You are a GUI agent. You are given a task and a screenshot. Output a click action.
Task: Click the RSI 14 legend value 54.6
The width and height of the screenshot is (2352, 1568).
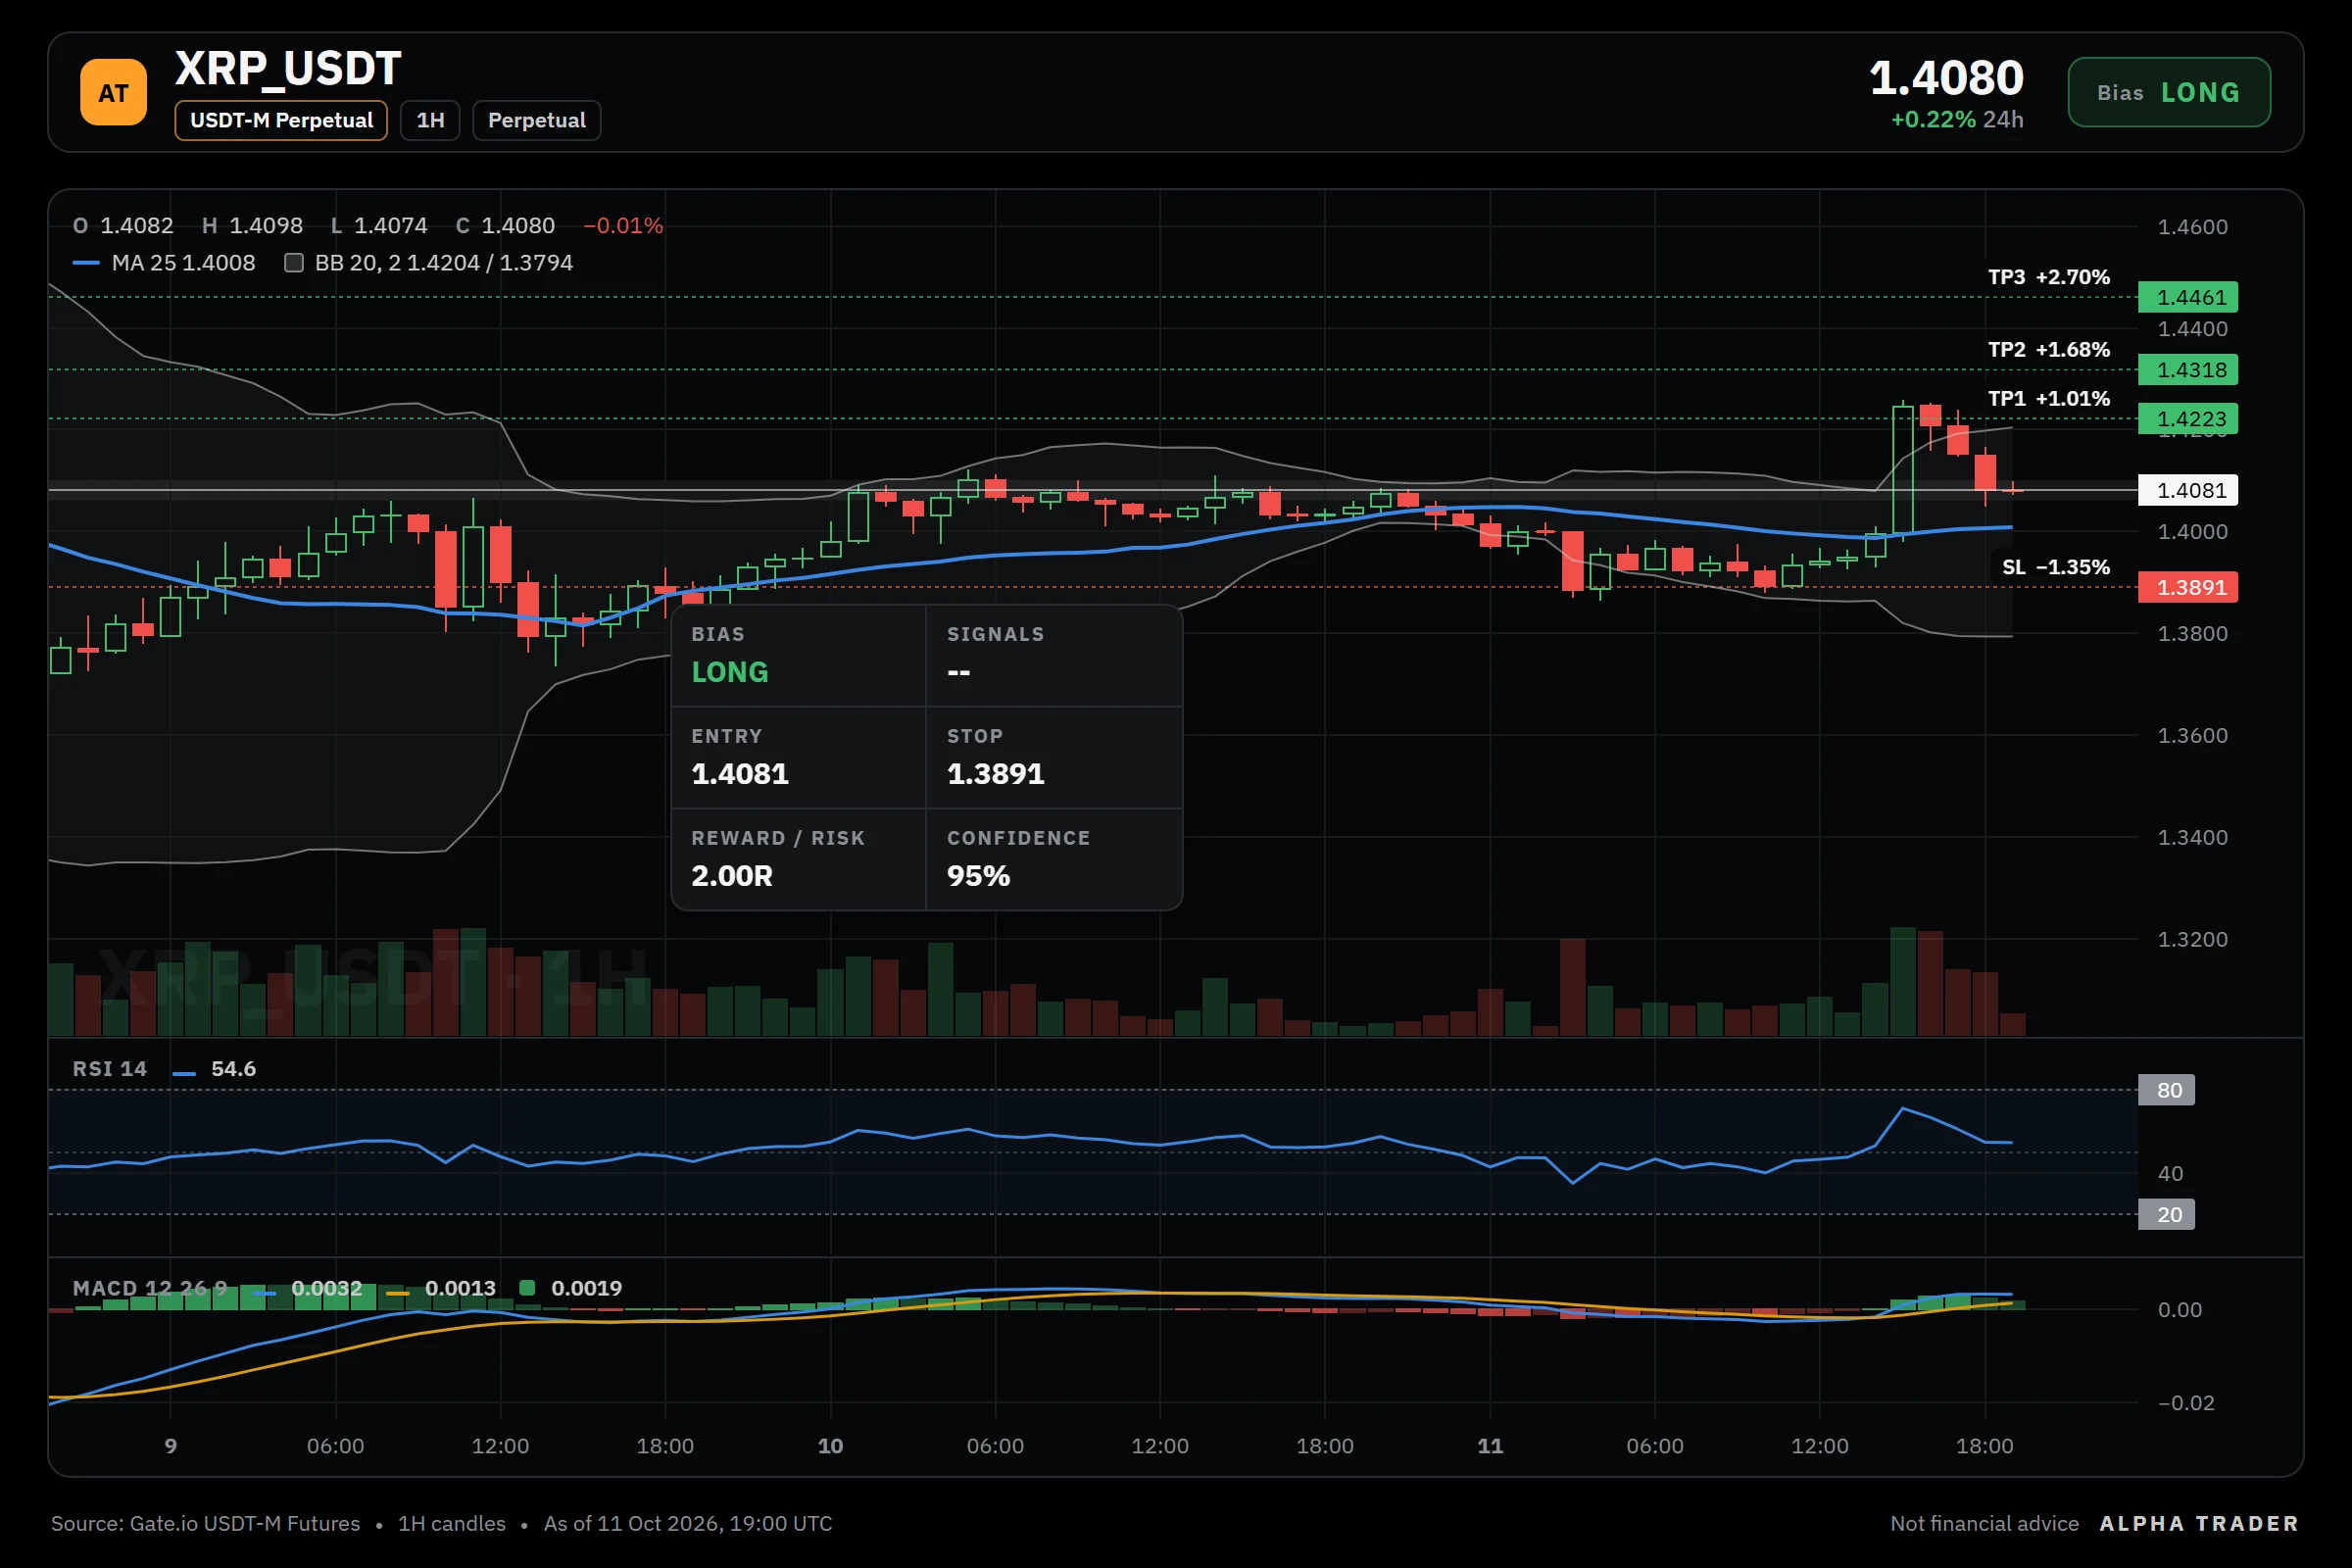click(233, 1069)
